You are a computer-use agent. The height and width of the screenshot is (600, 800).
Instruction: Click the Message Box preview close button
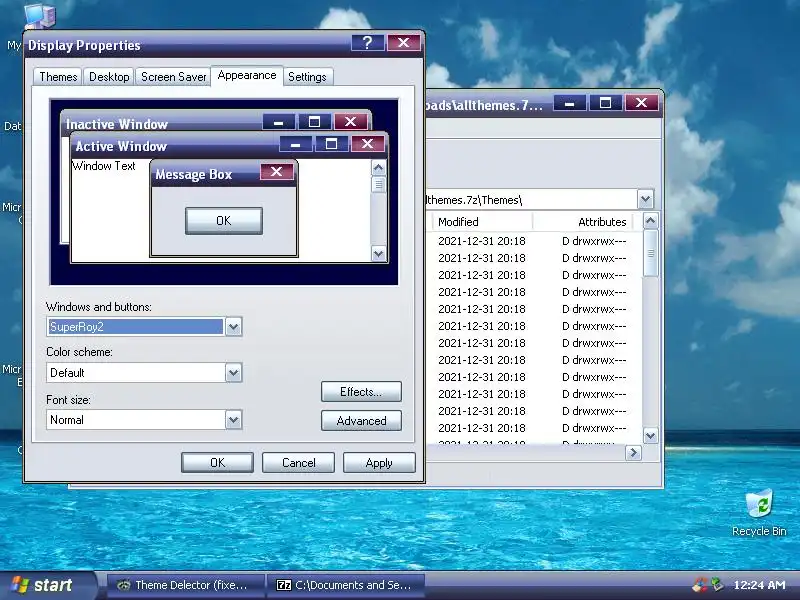tap(277, 171)
